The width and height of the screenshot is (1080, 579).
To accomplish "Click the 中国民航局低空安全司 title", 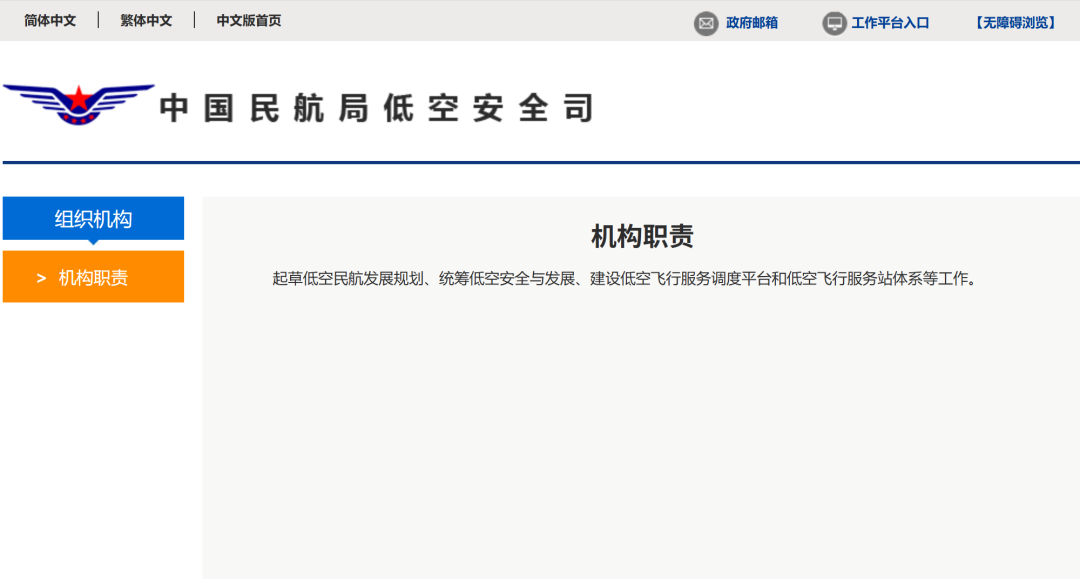I will click(377, 108).
